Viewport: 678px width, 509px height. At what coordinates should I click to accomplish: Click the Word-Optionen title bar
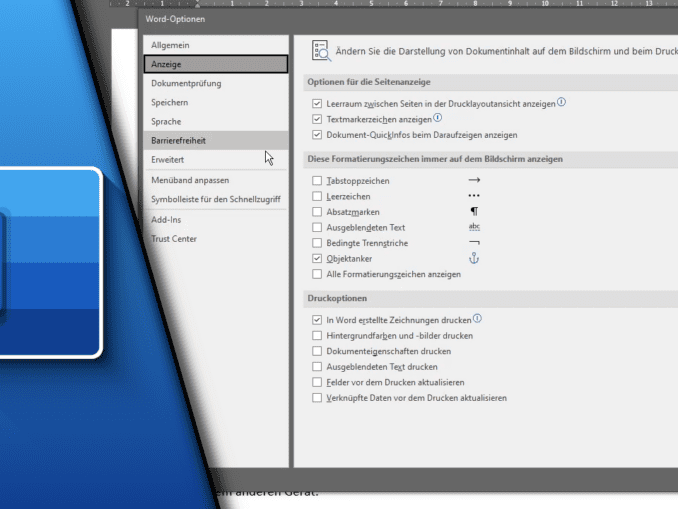pyautogui.click(x=408, y=19)
